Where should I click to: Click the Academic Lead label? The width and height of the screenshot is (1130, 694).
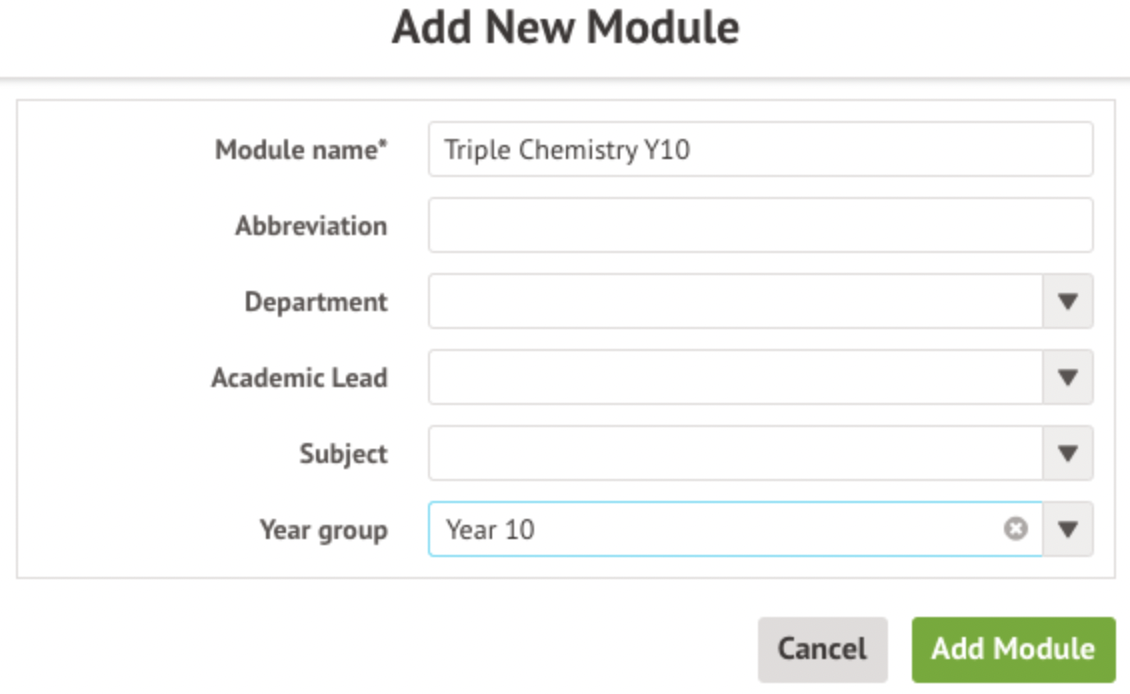click(299, 378)
